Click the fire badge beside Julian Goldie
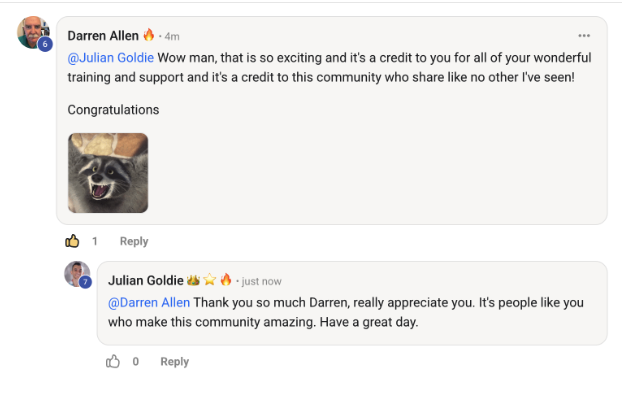Image resolution: width=624 pixels, height=406 pixels. point(226,280)
